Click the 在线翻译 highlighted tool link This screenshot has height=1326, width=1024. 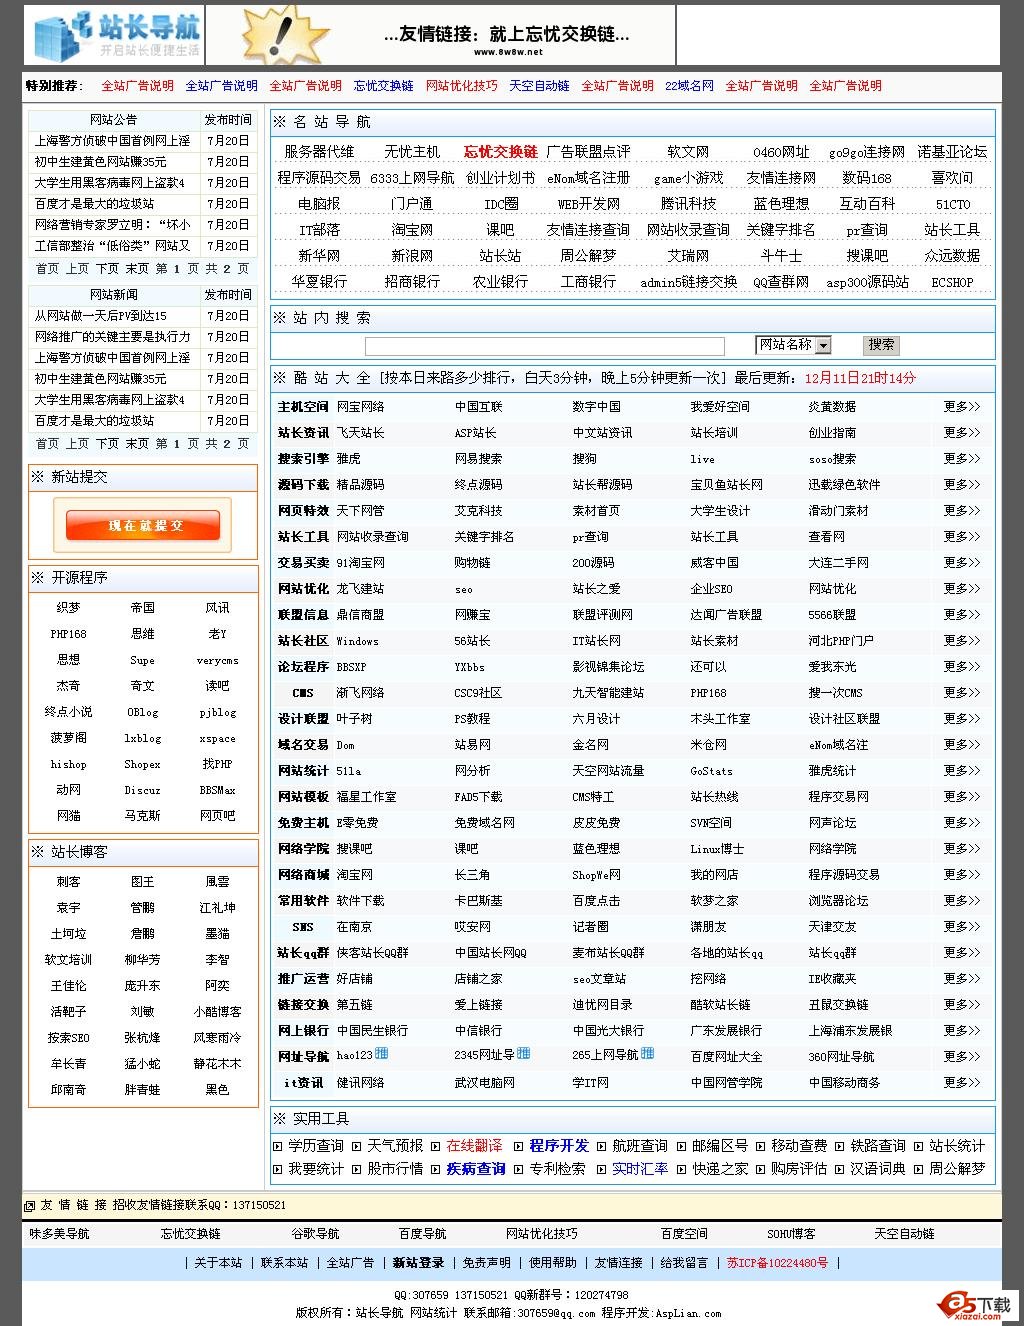(476, 1147)
